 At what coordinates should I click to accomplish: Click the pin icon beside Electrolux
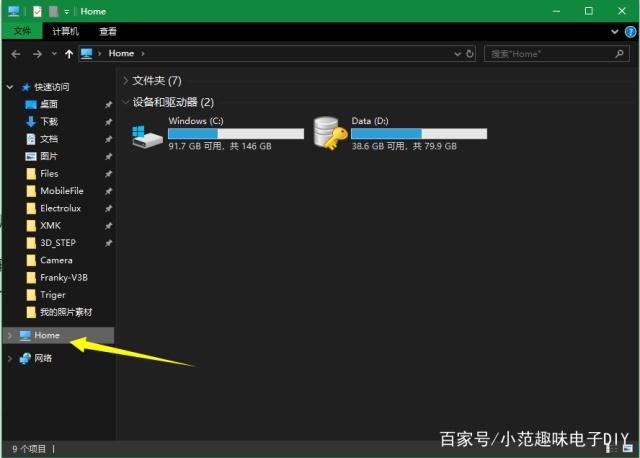108,209
